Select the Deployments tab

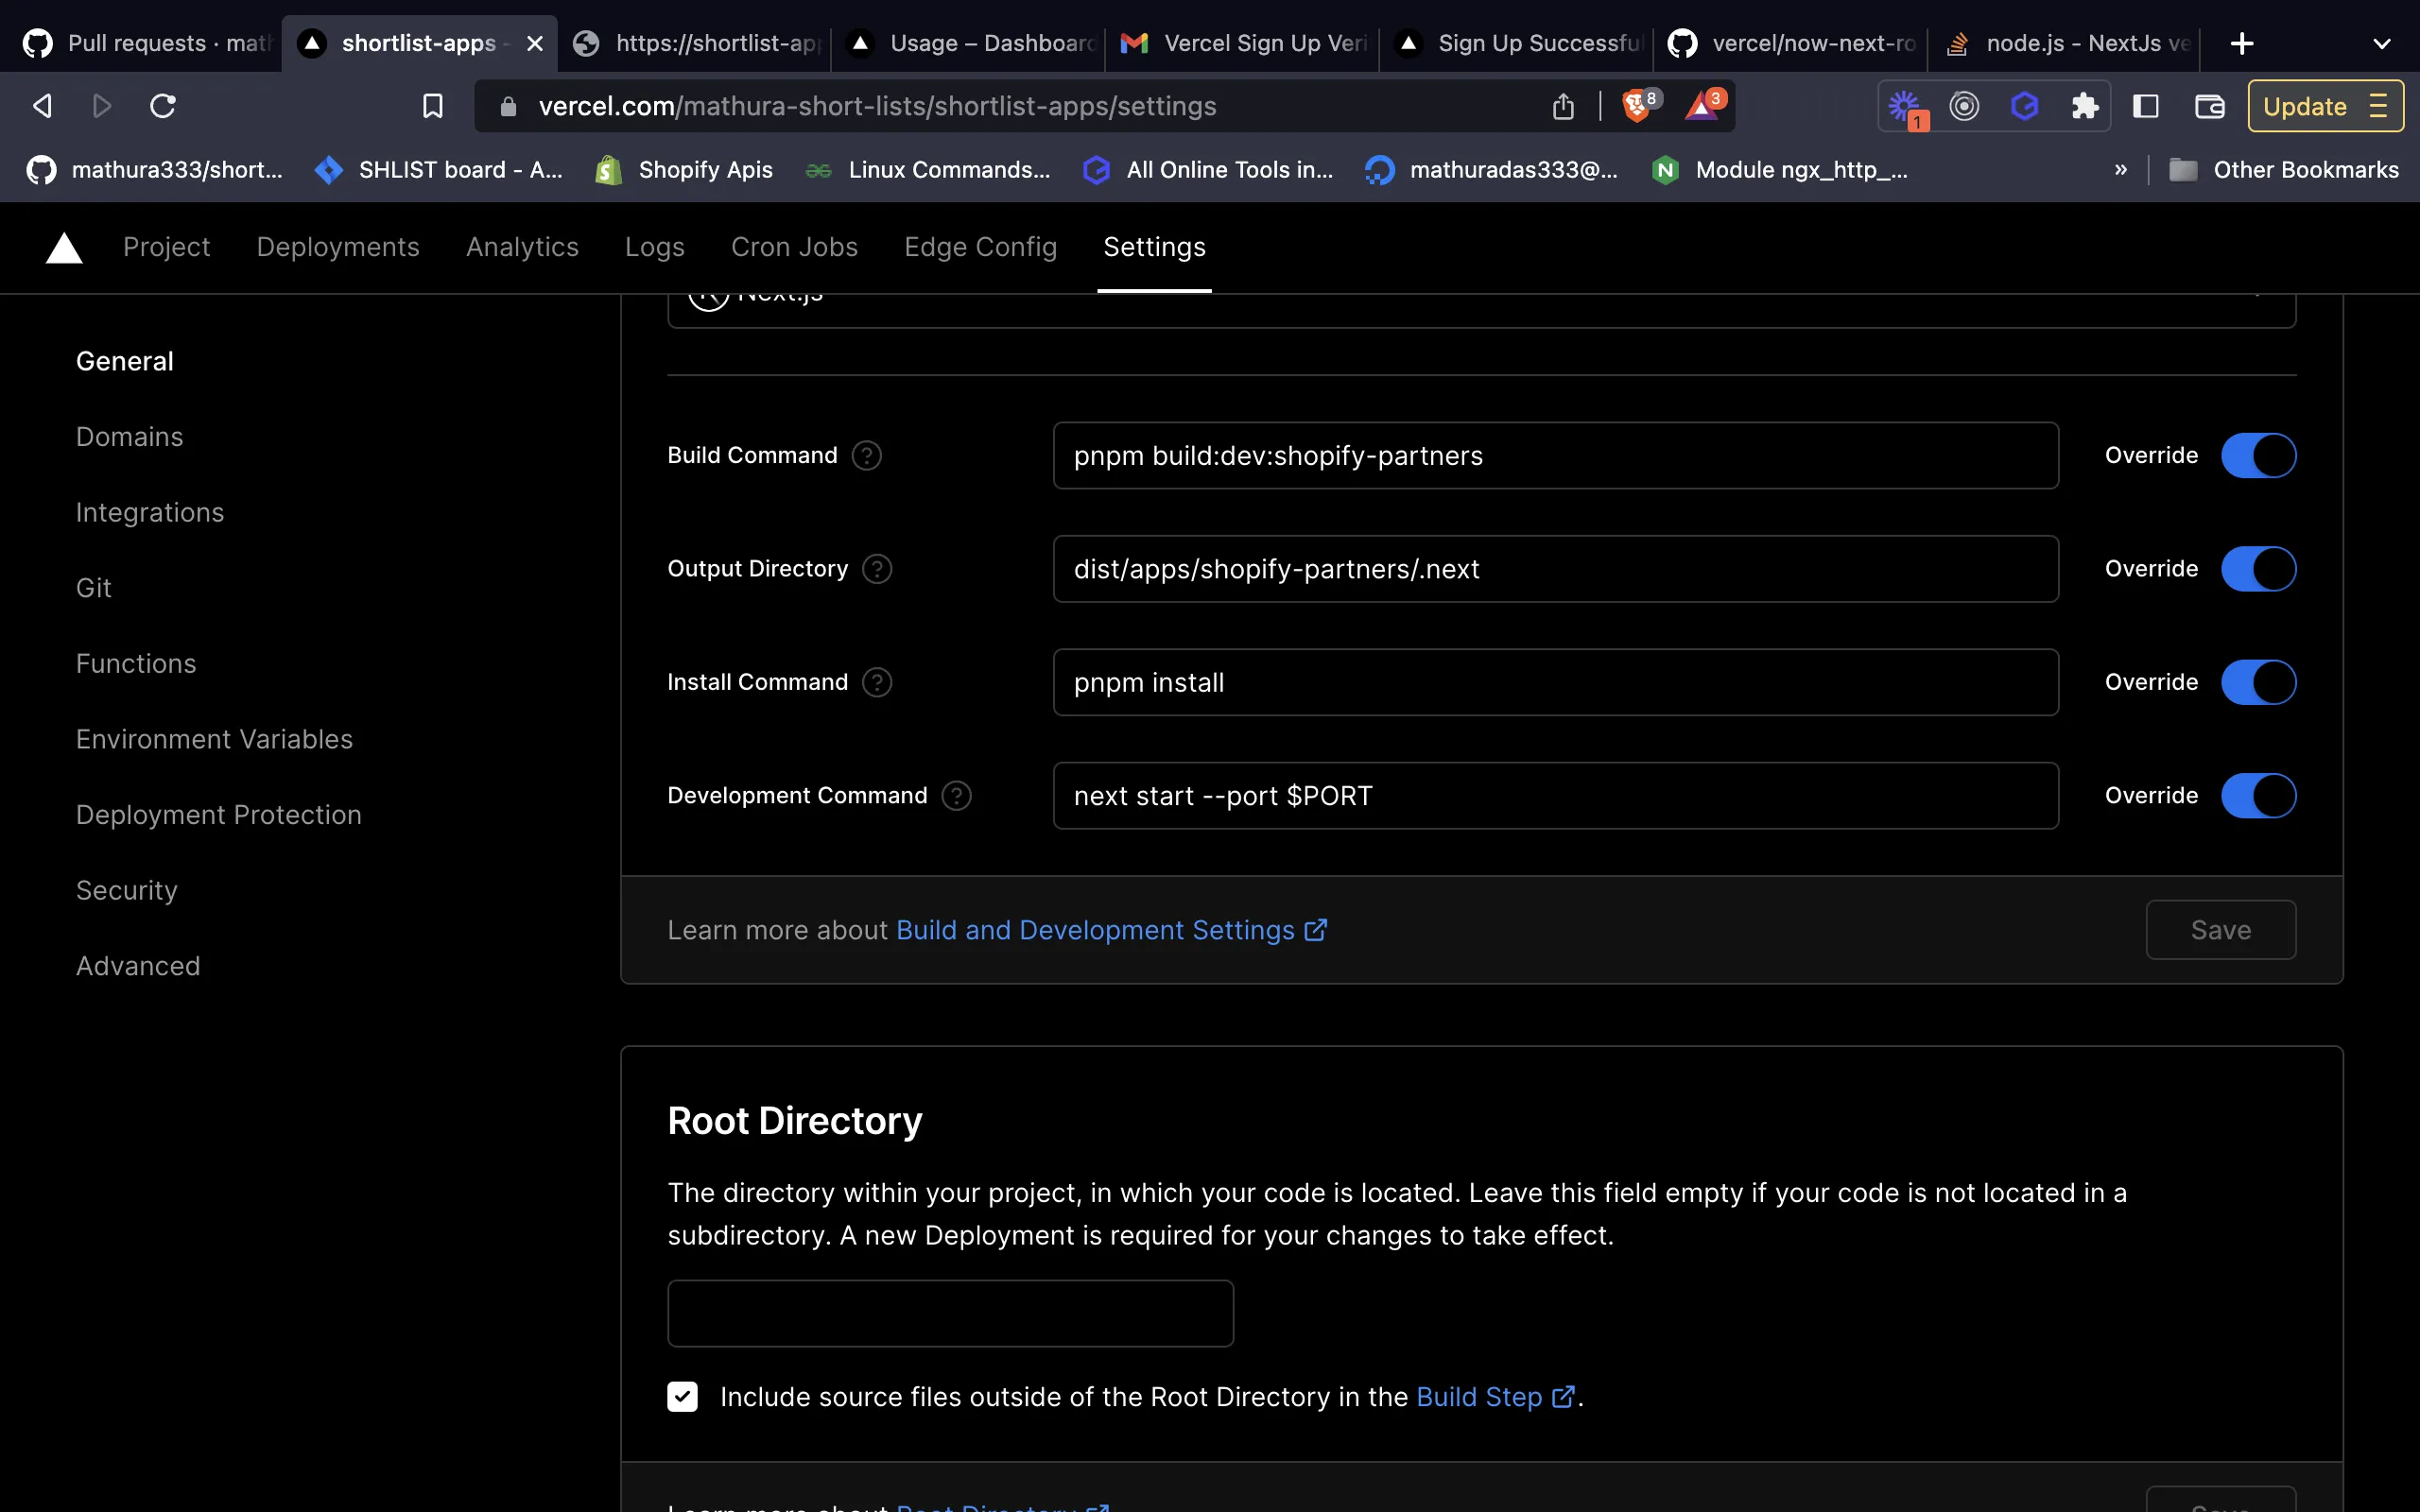337,248
